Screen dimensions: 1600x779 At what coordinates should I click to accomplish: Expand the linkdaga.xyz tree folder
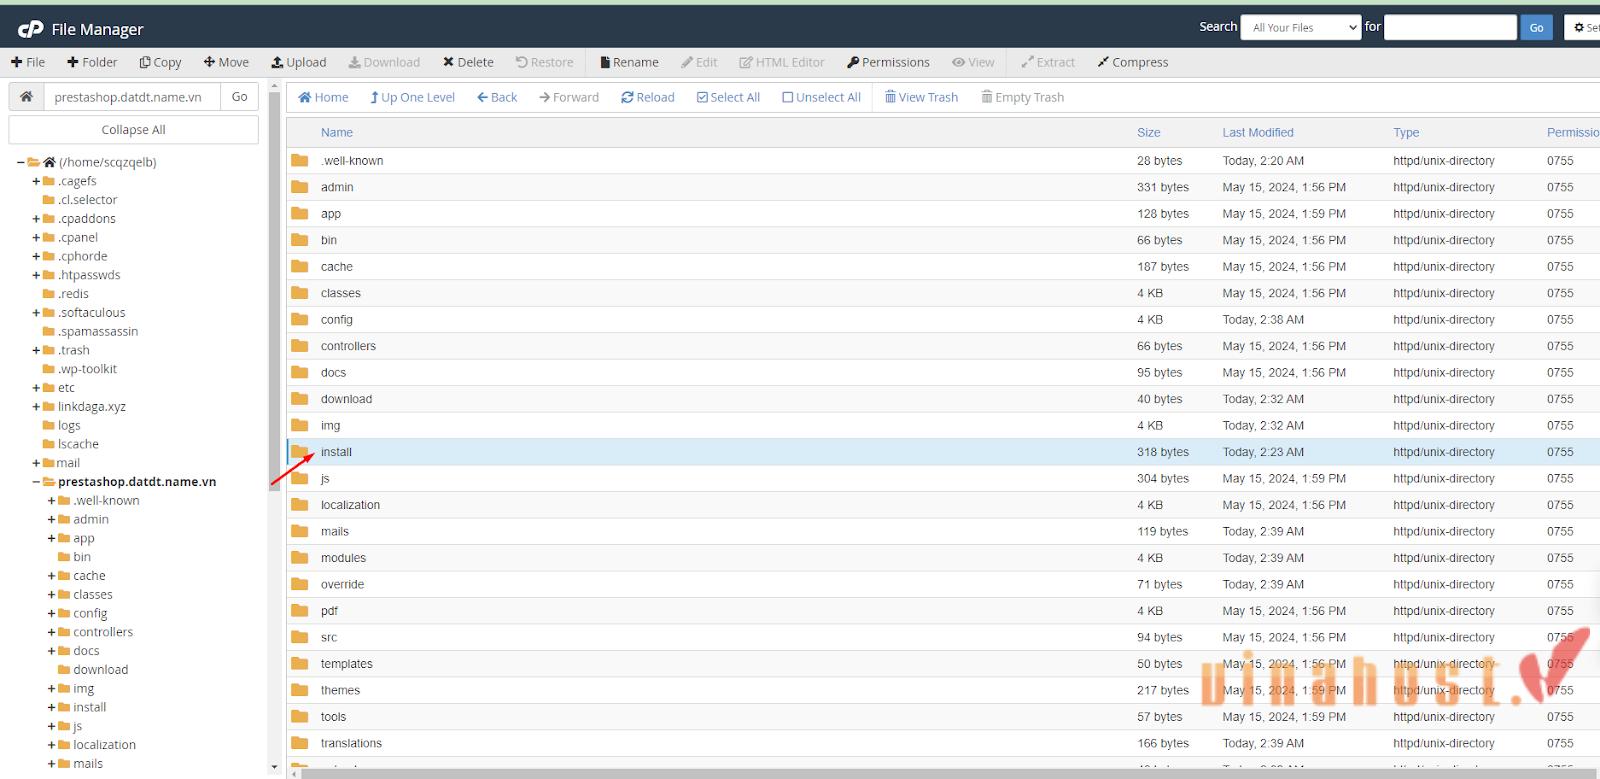click(36, 407)
